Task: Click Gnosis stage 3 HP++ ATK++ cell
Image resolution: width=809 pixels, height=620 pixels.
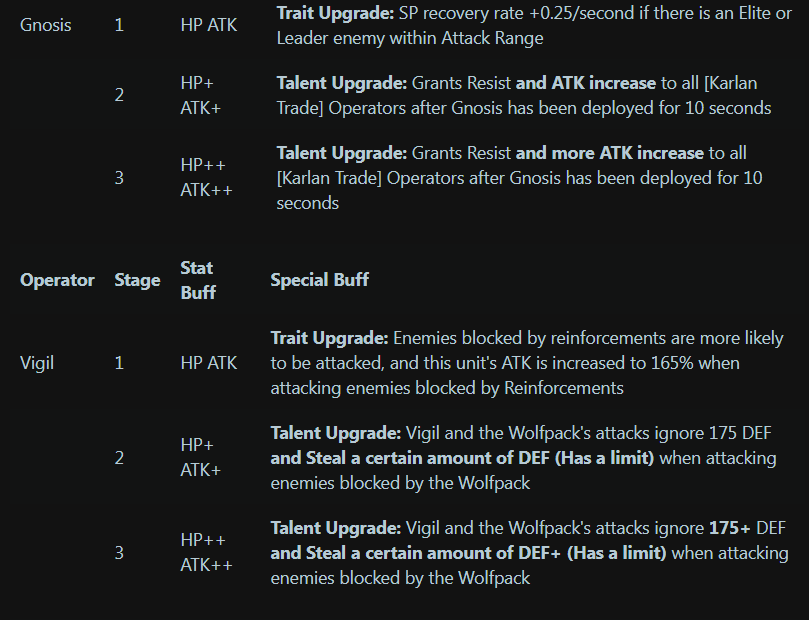Action: pyautogui.click(x=206, y=178)
